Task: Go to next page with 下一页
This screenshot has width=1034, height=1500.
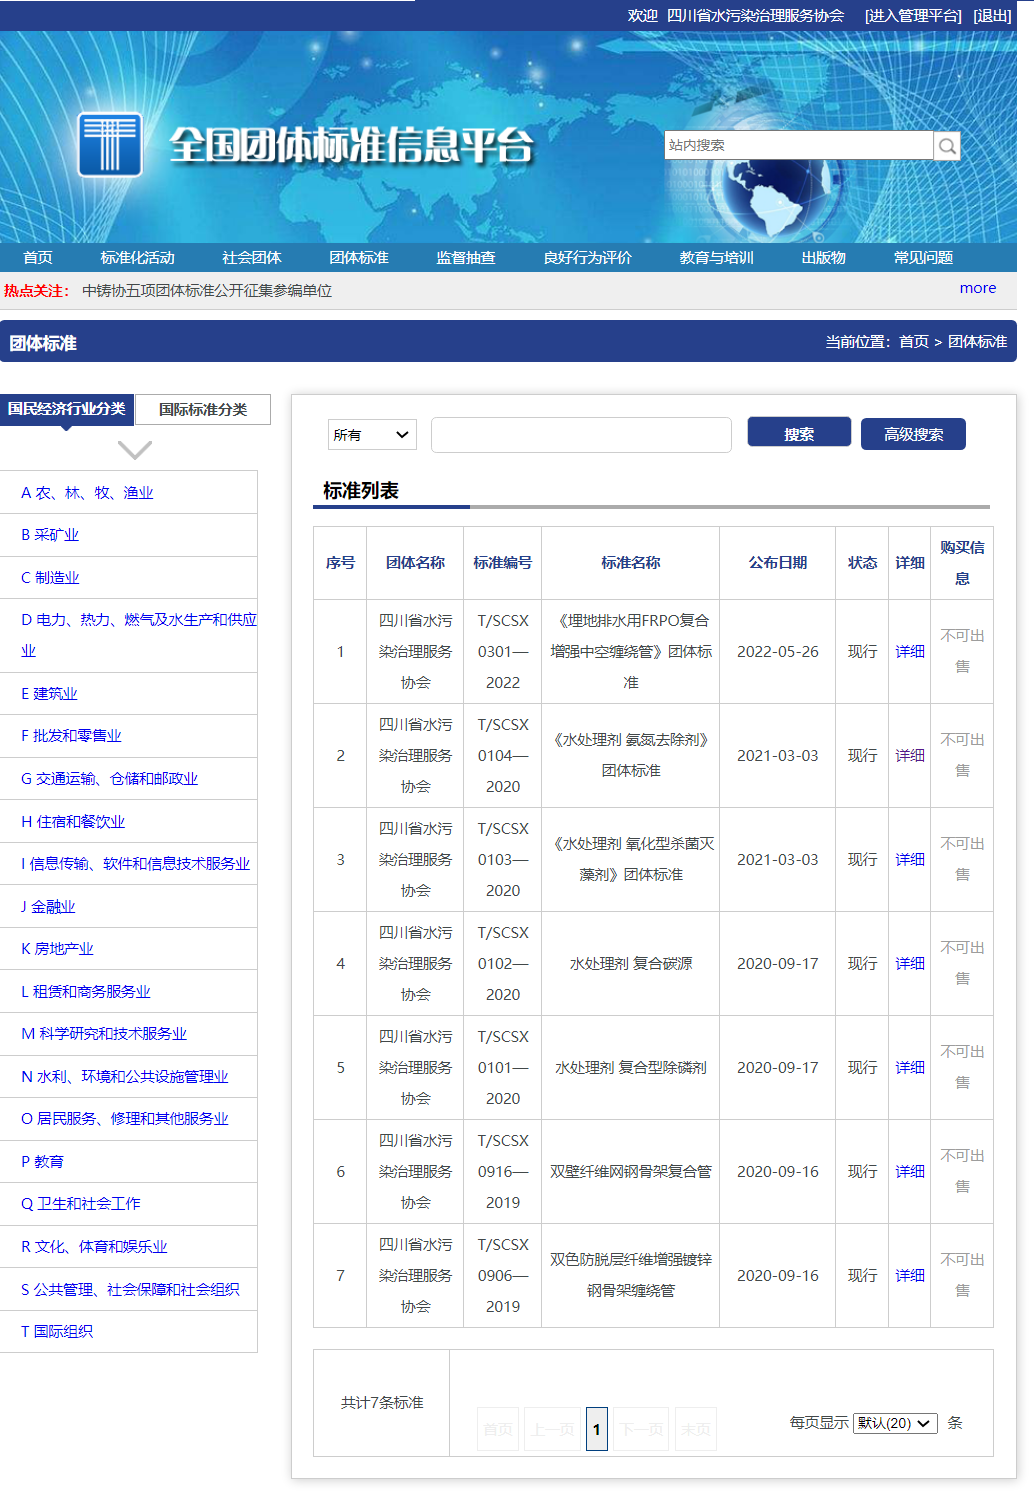Action: pos(639,1429)
